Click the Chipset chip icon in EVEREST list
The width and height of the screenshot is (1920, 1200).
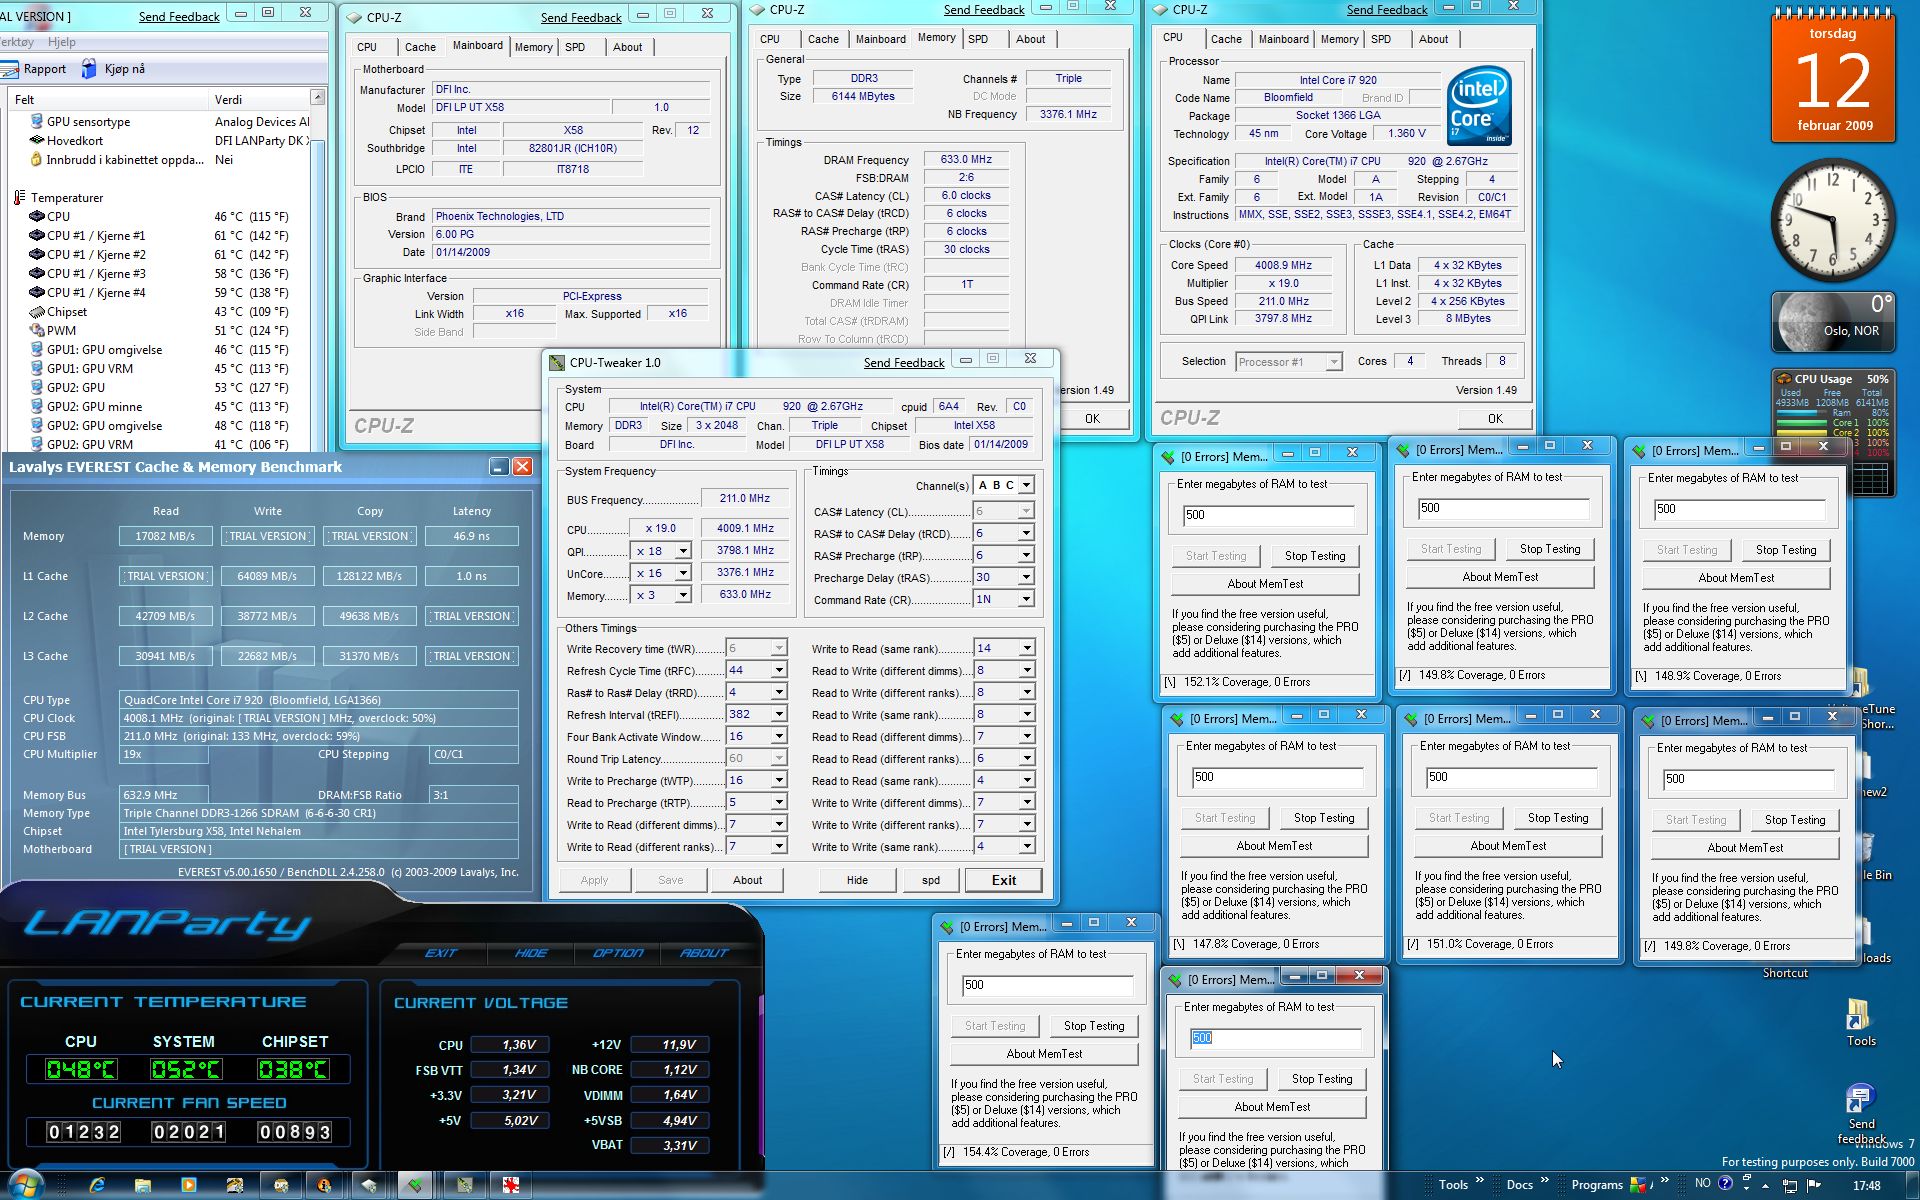(x=36, y=311)
